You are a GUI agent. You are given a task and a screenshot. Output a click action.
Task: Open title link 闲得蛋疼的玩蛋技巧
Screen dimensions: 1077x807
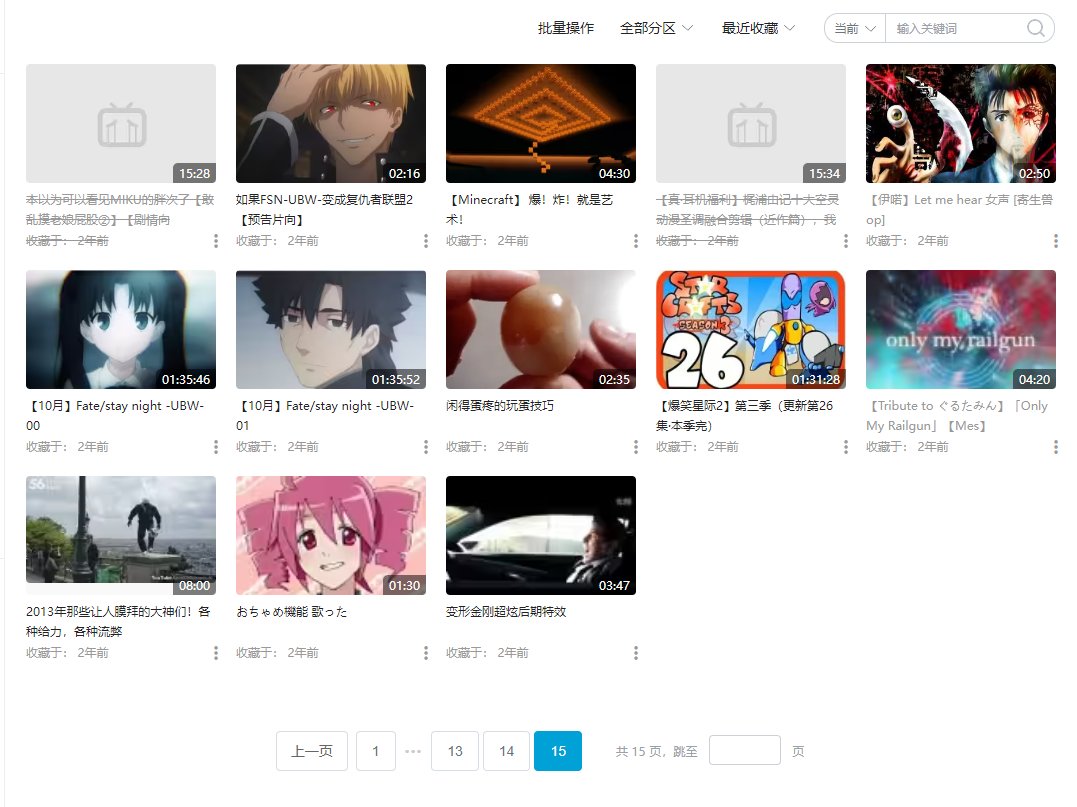pyautogui.click(x=500, y=406)
